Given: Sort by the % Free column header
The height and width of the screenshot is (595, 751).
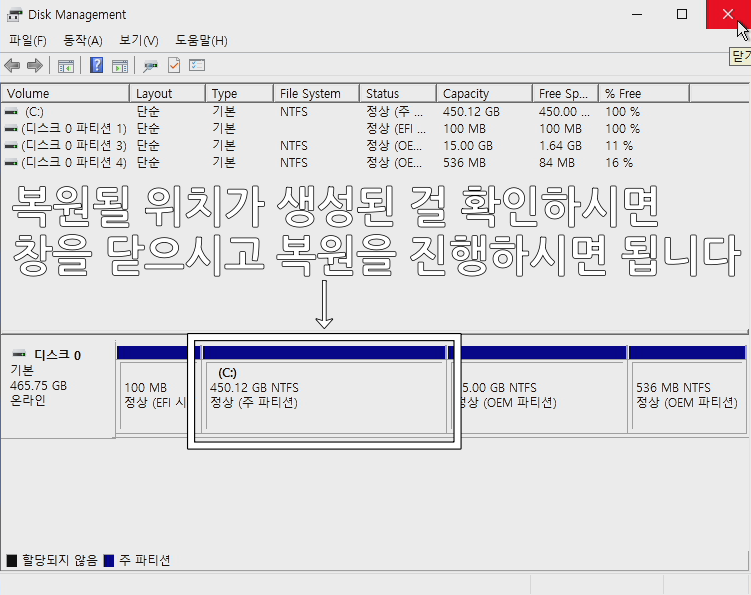Looking at the screenshot, I should click(x=644, y=93).
